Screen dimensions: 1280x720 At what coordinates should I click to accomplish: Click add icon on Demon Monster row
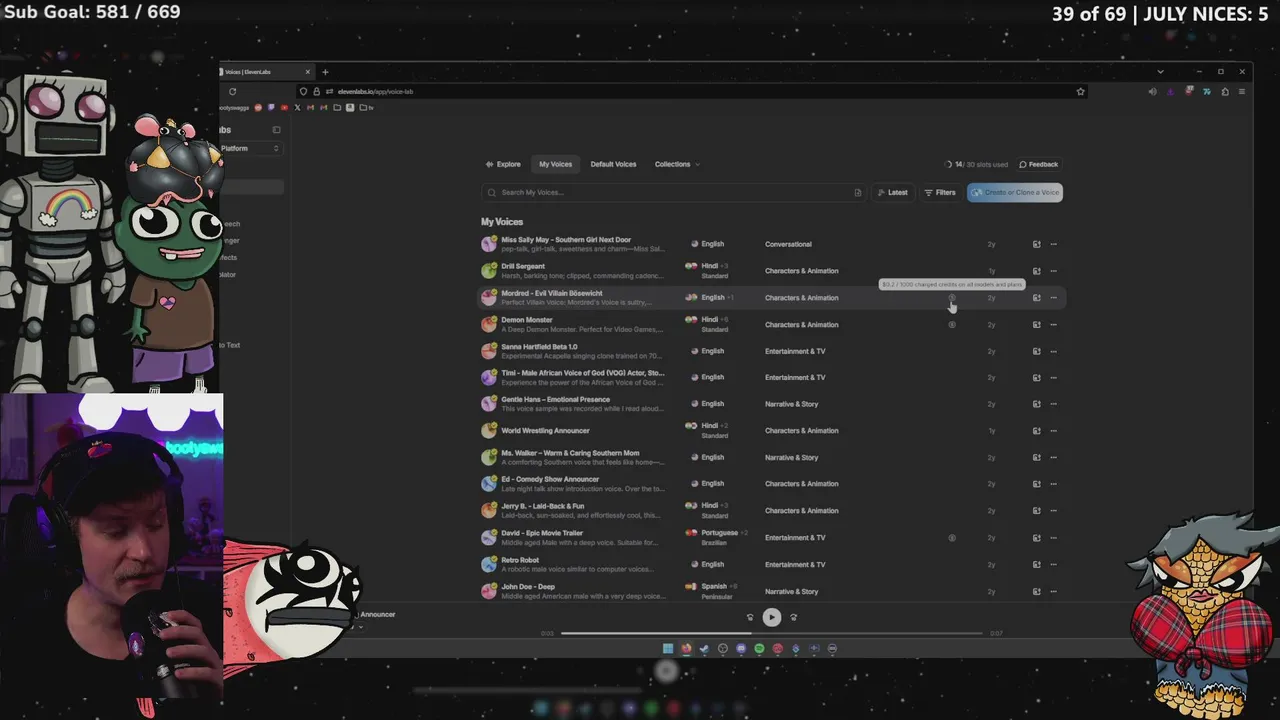tap(1036, 324)
